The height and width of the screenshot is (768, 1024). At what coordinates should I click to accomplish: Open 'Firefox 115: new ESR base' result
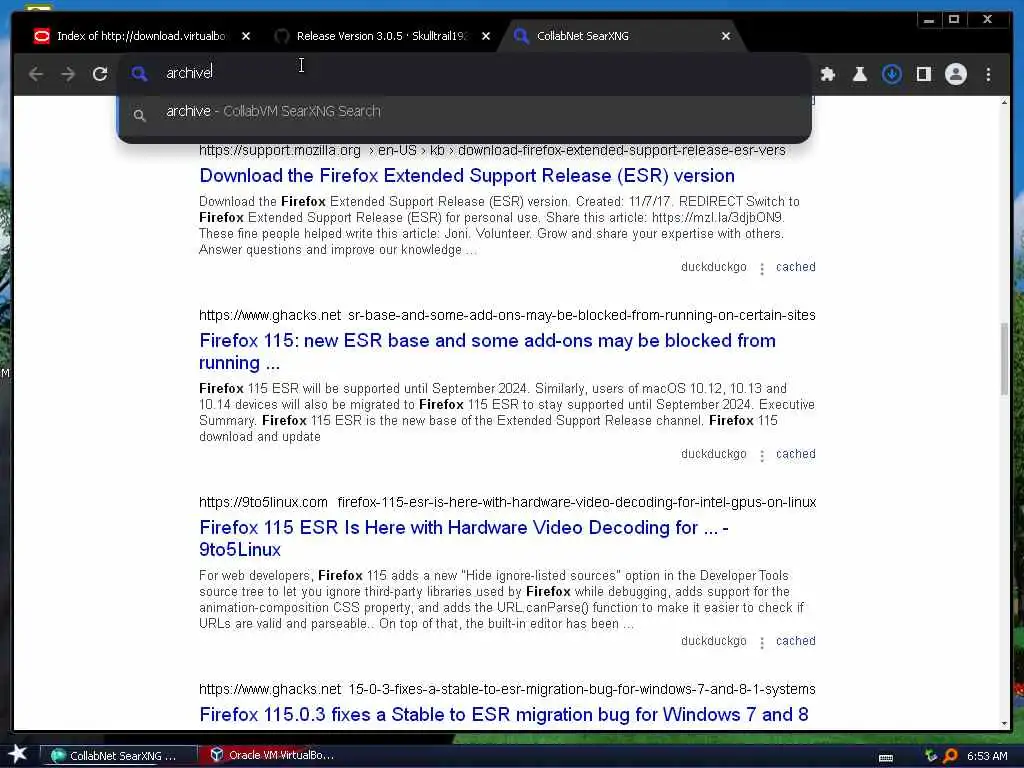tap(487, 351)
